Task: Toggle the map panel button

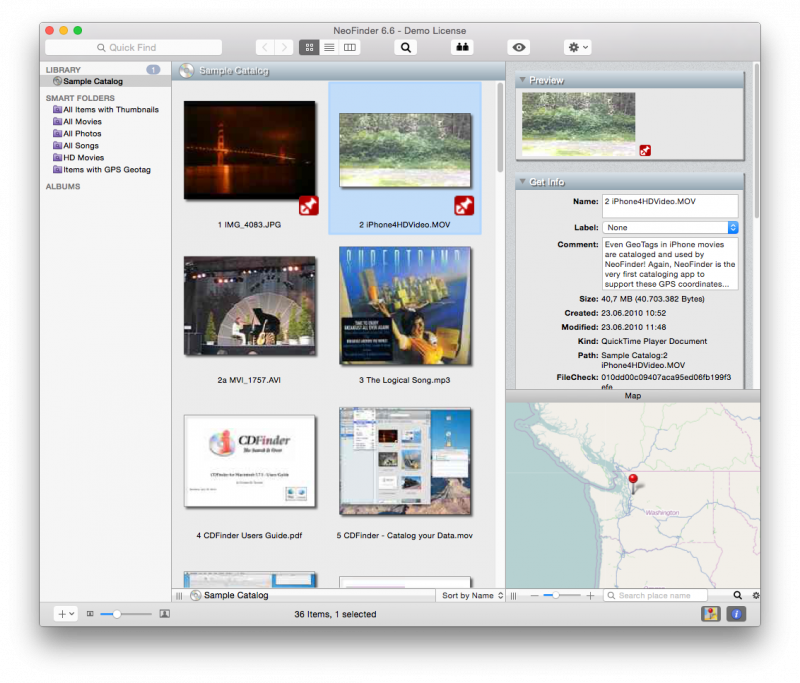Action: (711, 614)
